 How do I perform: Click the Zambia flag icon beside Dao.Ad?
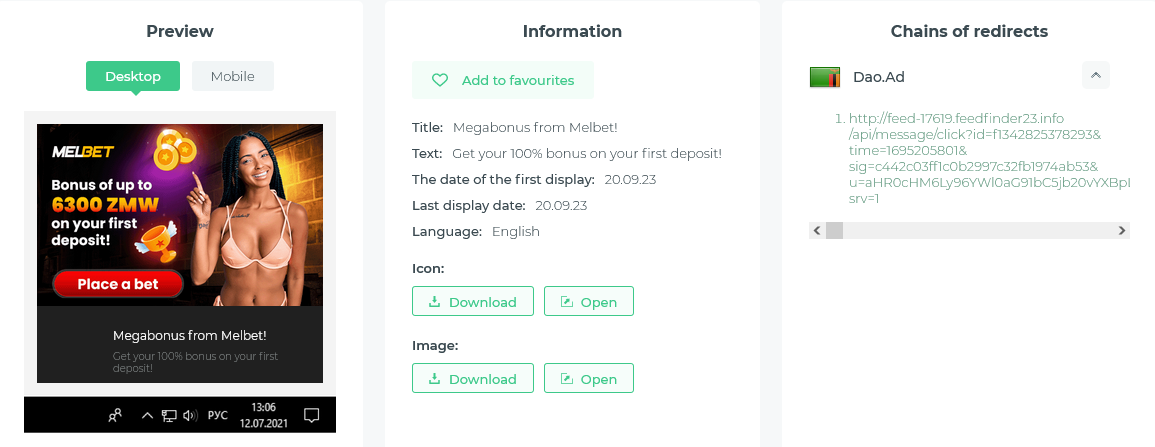coord(824,77)
